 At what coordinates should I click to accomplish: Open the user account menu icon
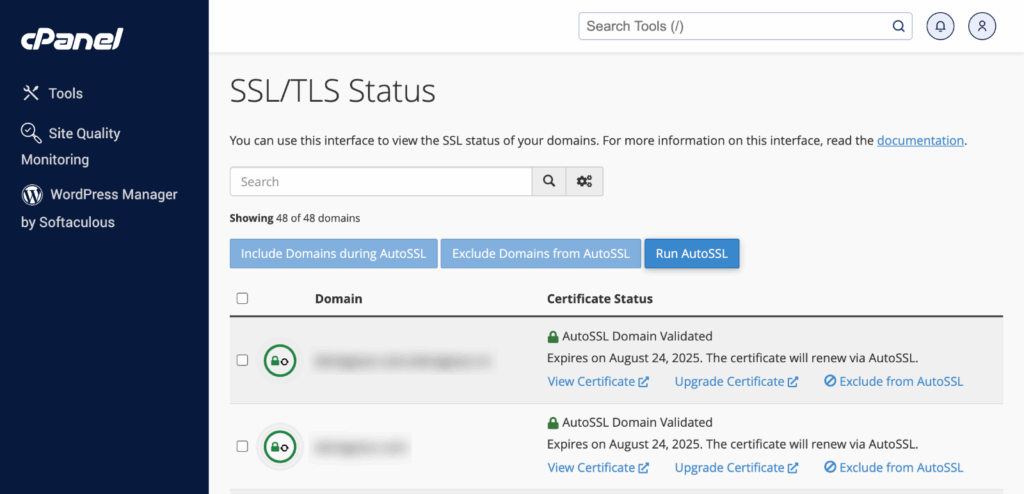click(x=982, y=27)
